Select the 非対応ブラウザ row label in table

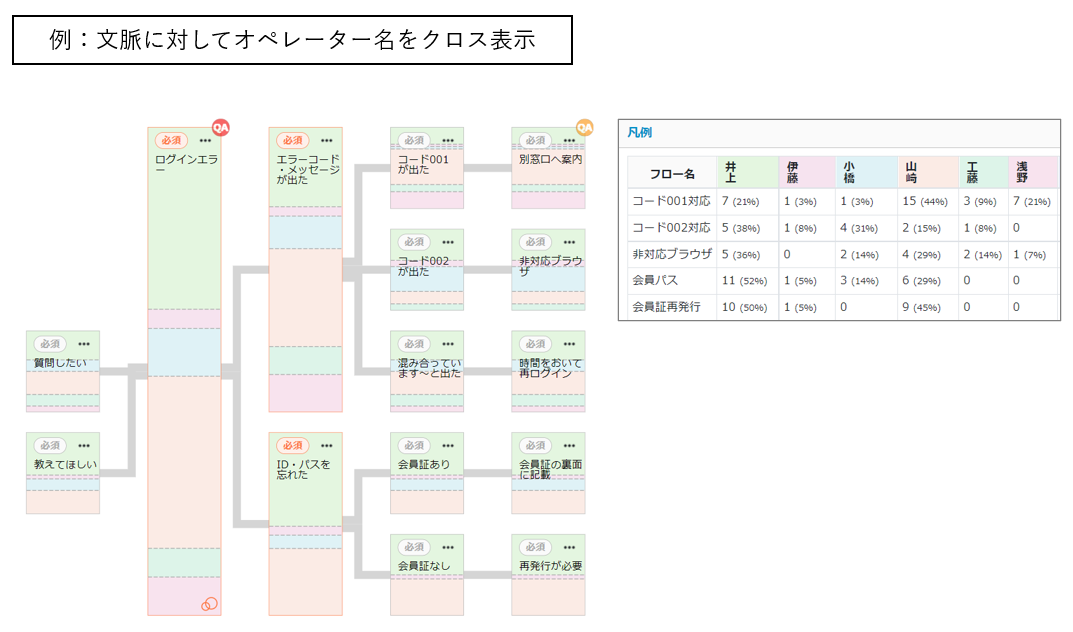pos(672,254)
